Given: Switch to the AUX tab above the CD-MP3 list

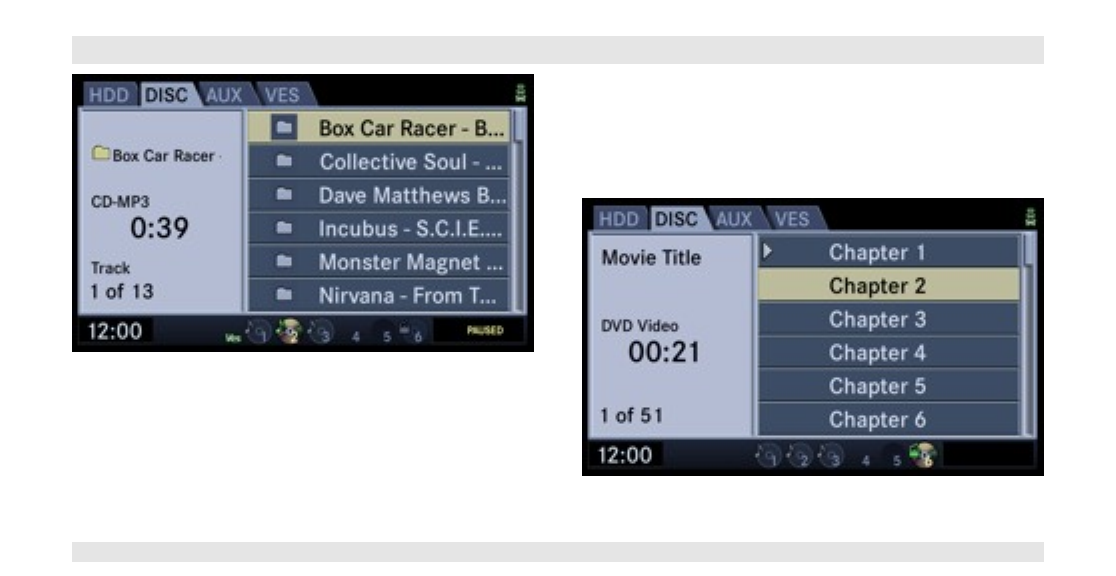Looking at the screenshot, I should coord(224,95).
